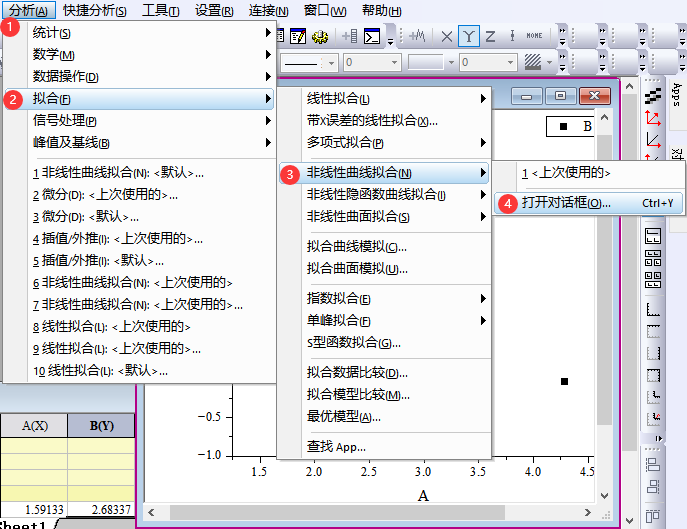Click the align left objects icon
This screenshot has height=529, width=687.
(x=653, y=464)
